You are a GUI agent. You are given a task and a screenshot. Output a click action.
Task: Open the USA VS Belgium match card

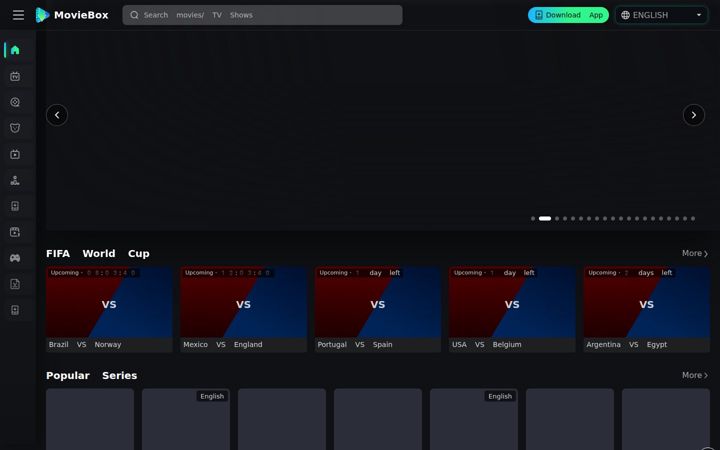pos(512,309)
